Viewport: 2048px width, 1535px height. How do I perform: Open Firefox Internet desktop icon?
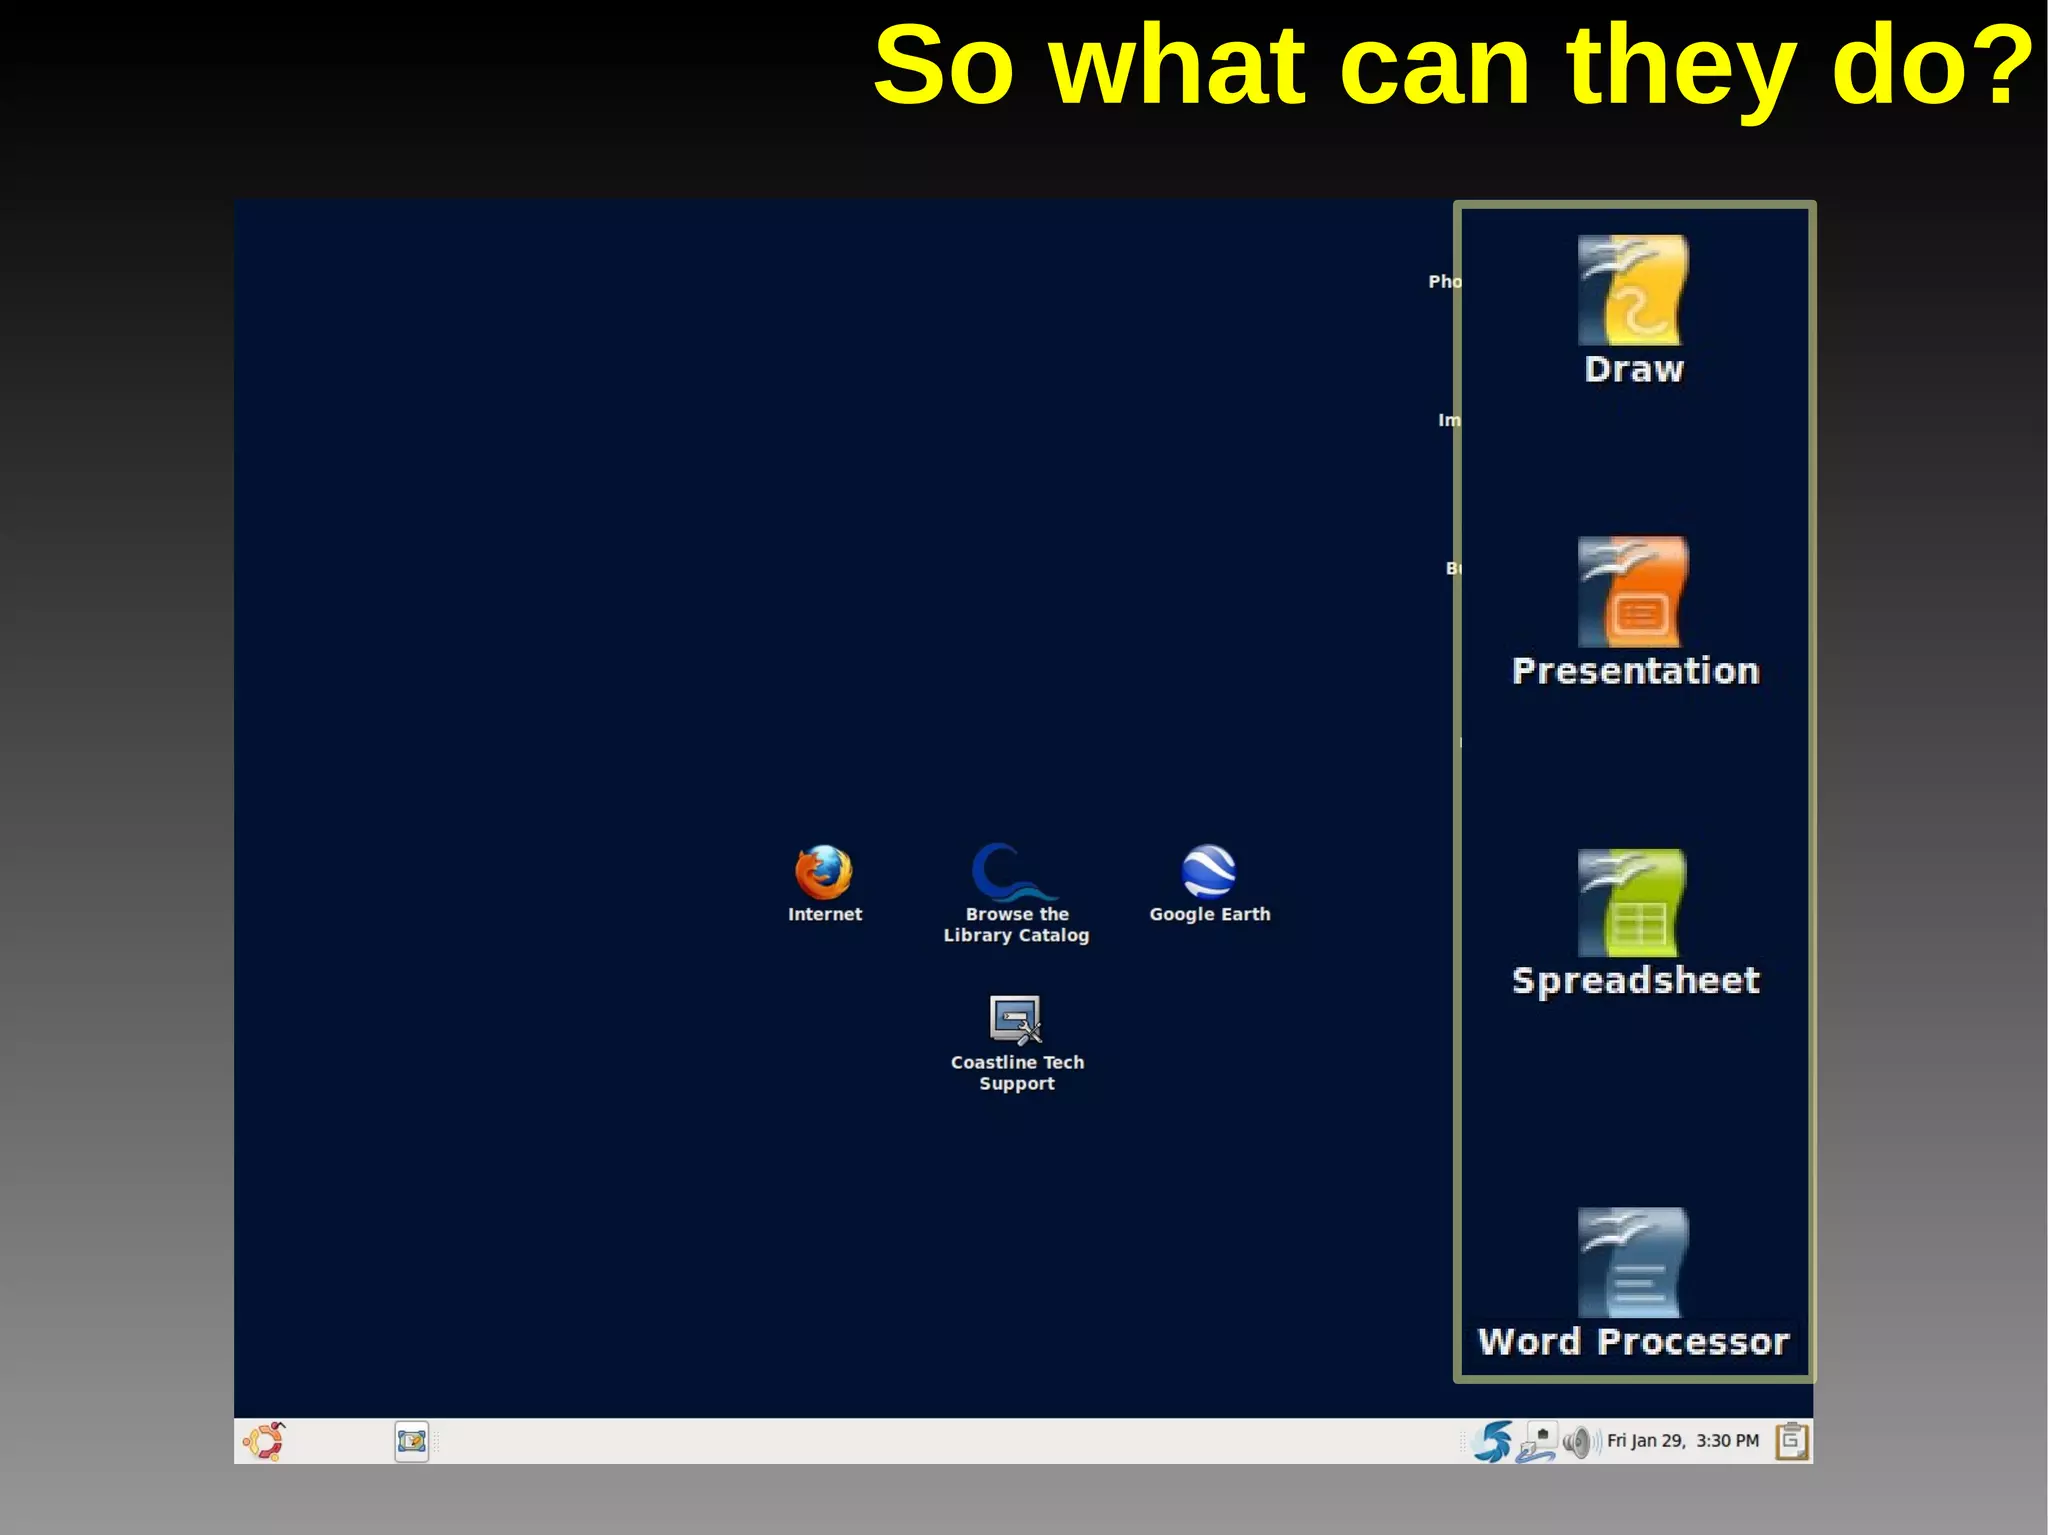point(824,872)
